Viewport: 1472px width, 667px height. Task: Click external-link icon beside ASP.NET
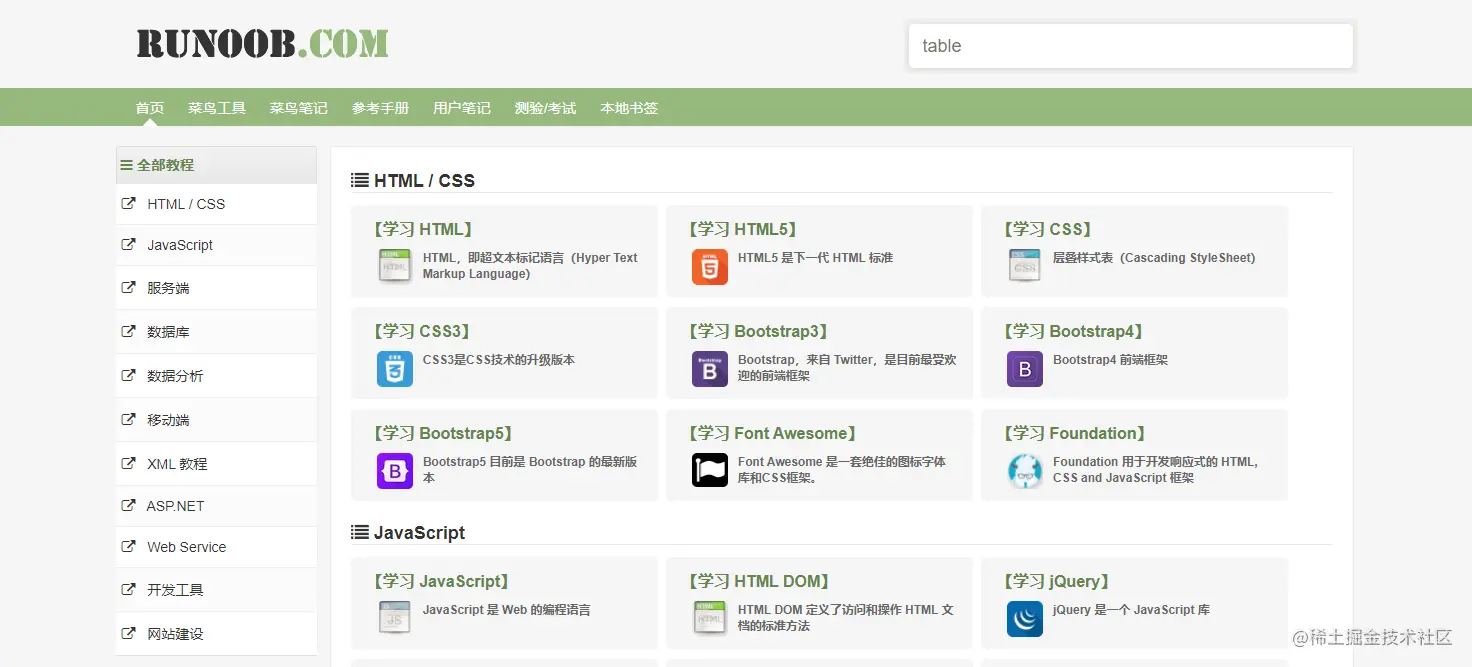tap(128, 505)
